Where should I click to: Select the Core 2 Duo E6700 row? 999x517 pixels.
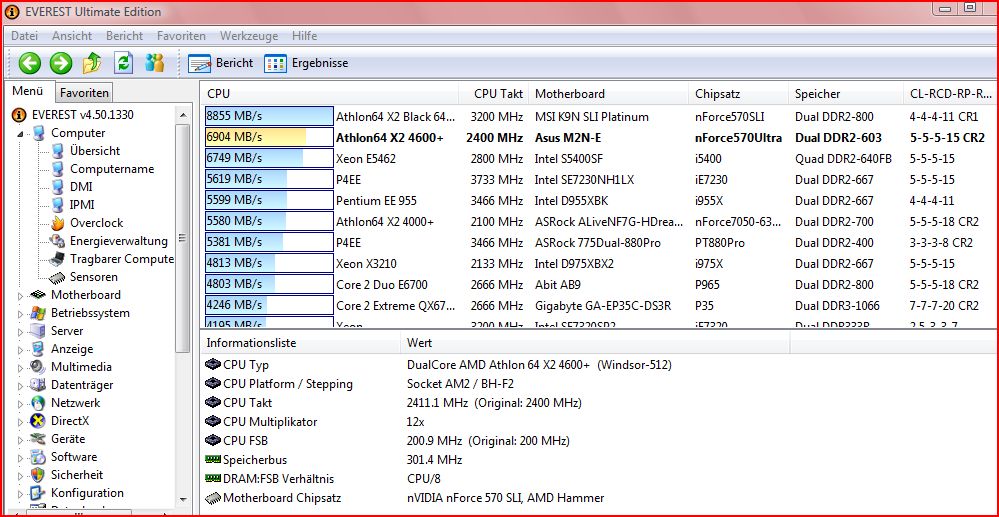tap(599, 284)
